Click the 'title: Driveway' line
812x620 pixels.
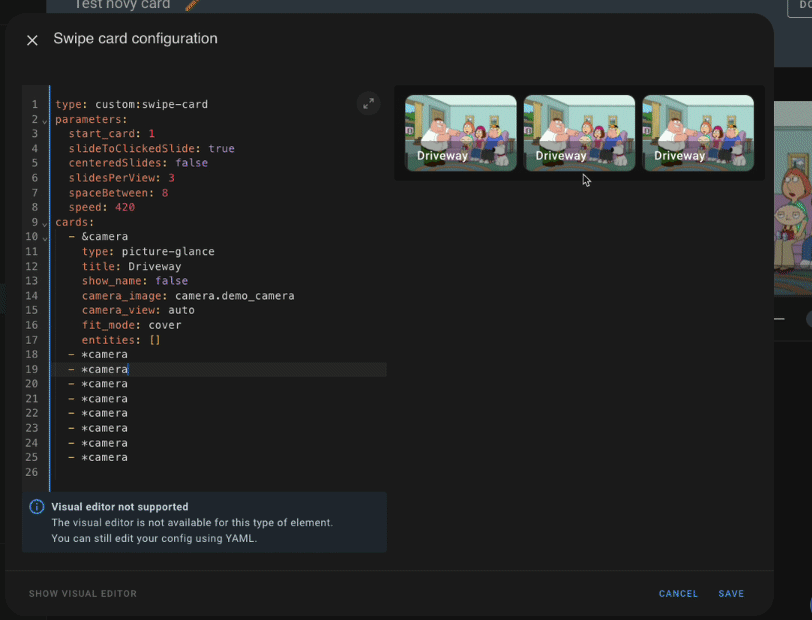pos(132,267)
